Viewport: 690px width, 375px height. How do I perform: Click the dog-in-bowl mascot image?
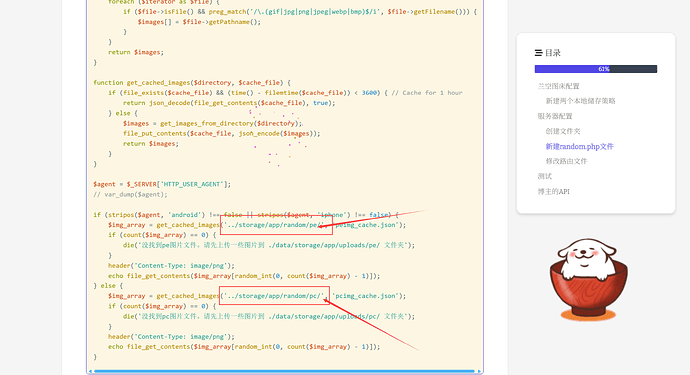click(x=588, y=279)
